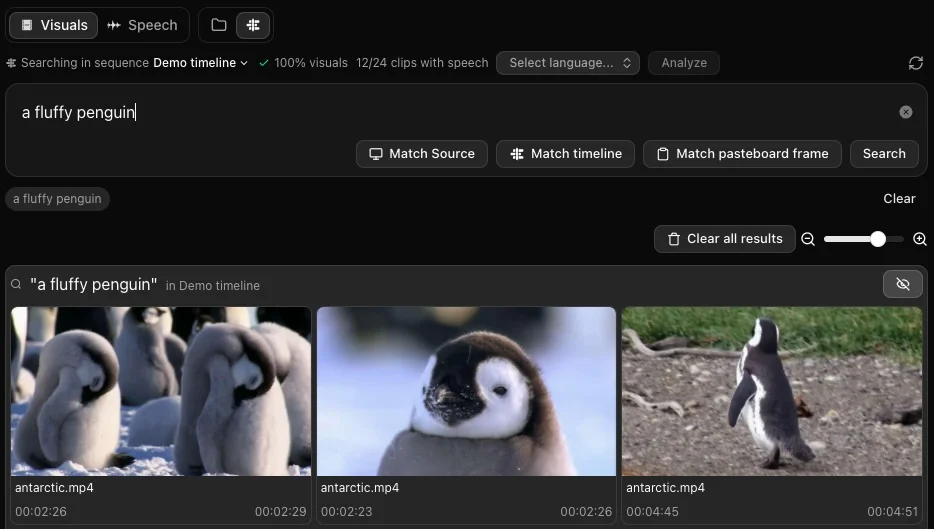The height and width of the screenshot is (529, 934).
Task: Click the Clear all results button
Action: (724, 239)
